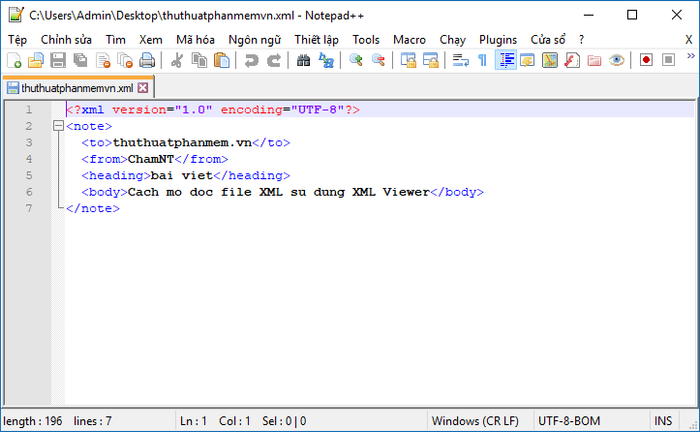Image resolution: width=700 pixels, height=432 pixels.
Task: Undo last action with Undo arrow
Action: pyautogui.click(x=251, y=60)
